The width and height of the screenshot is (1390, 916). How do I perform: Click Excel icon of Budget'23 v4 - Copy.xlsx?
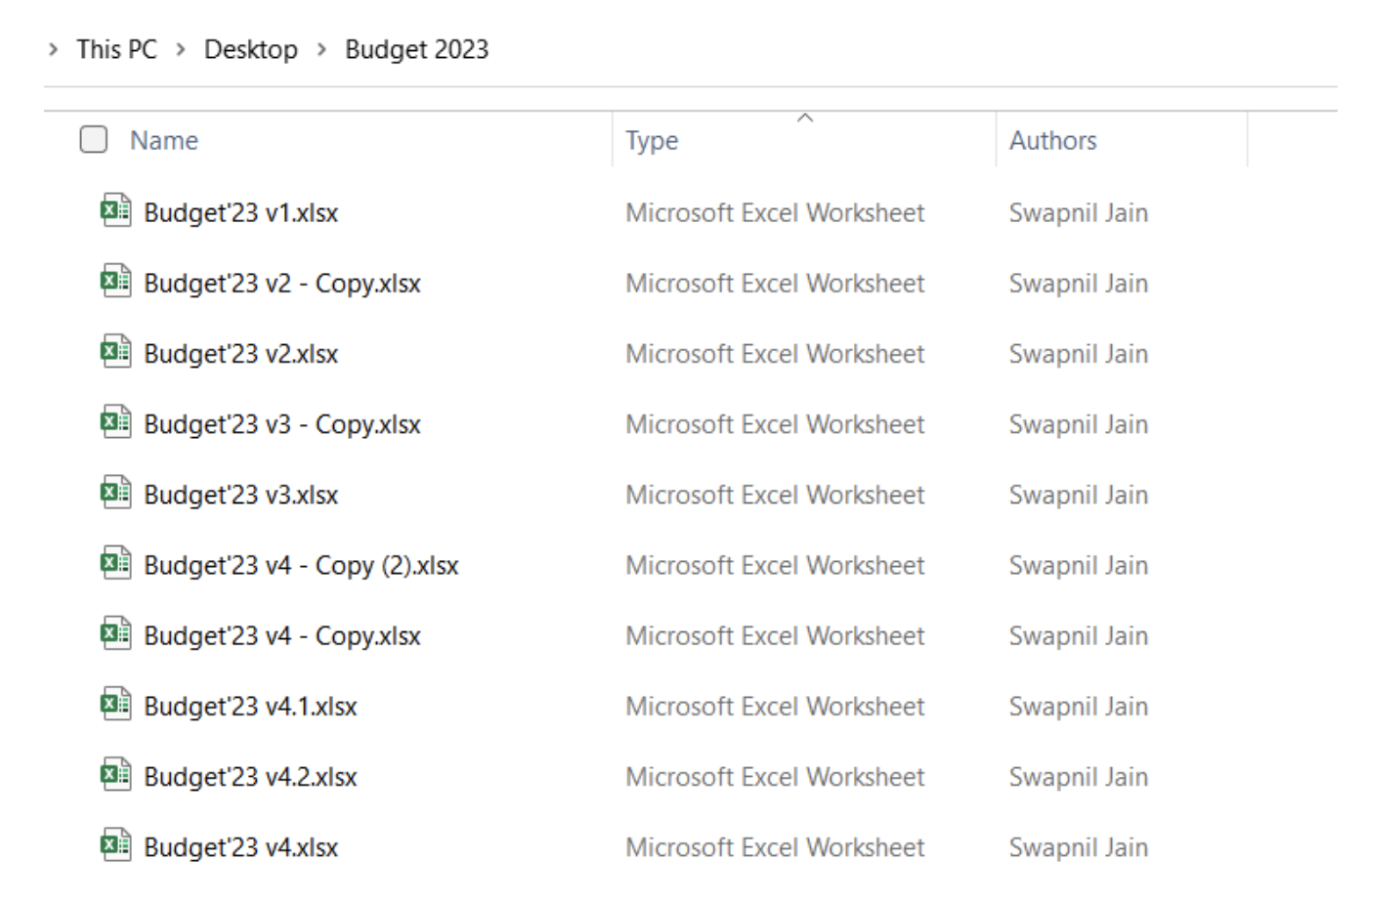[x=116, y=634]
